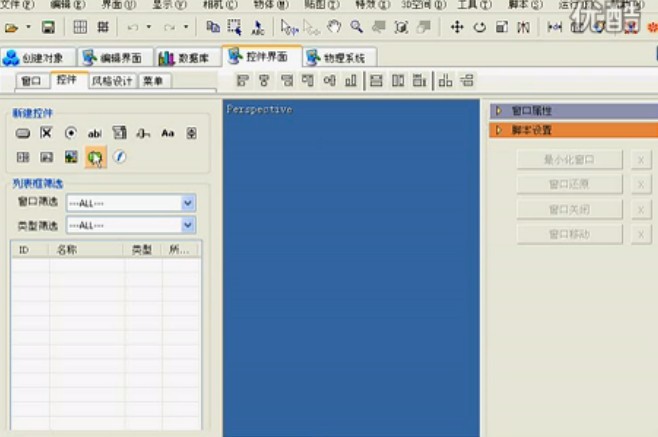
Task: Click the two side-by-side rectangles layout icon
Action: [398, 80]
